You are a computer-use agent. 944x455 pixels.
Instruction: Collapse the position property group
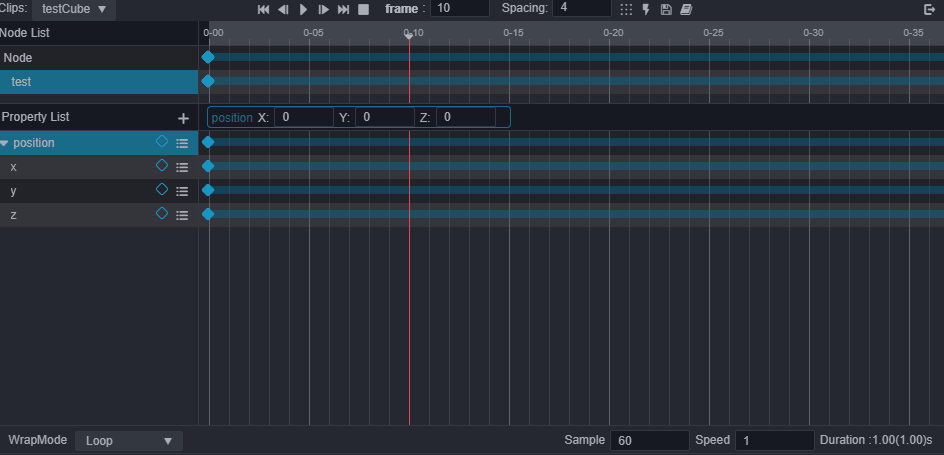pos(5,143)
